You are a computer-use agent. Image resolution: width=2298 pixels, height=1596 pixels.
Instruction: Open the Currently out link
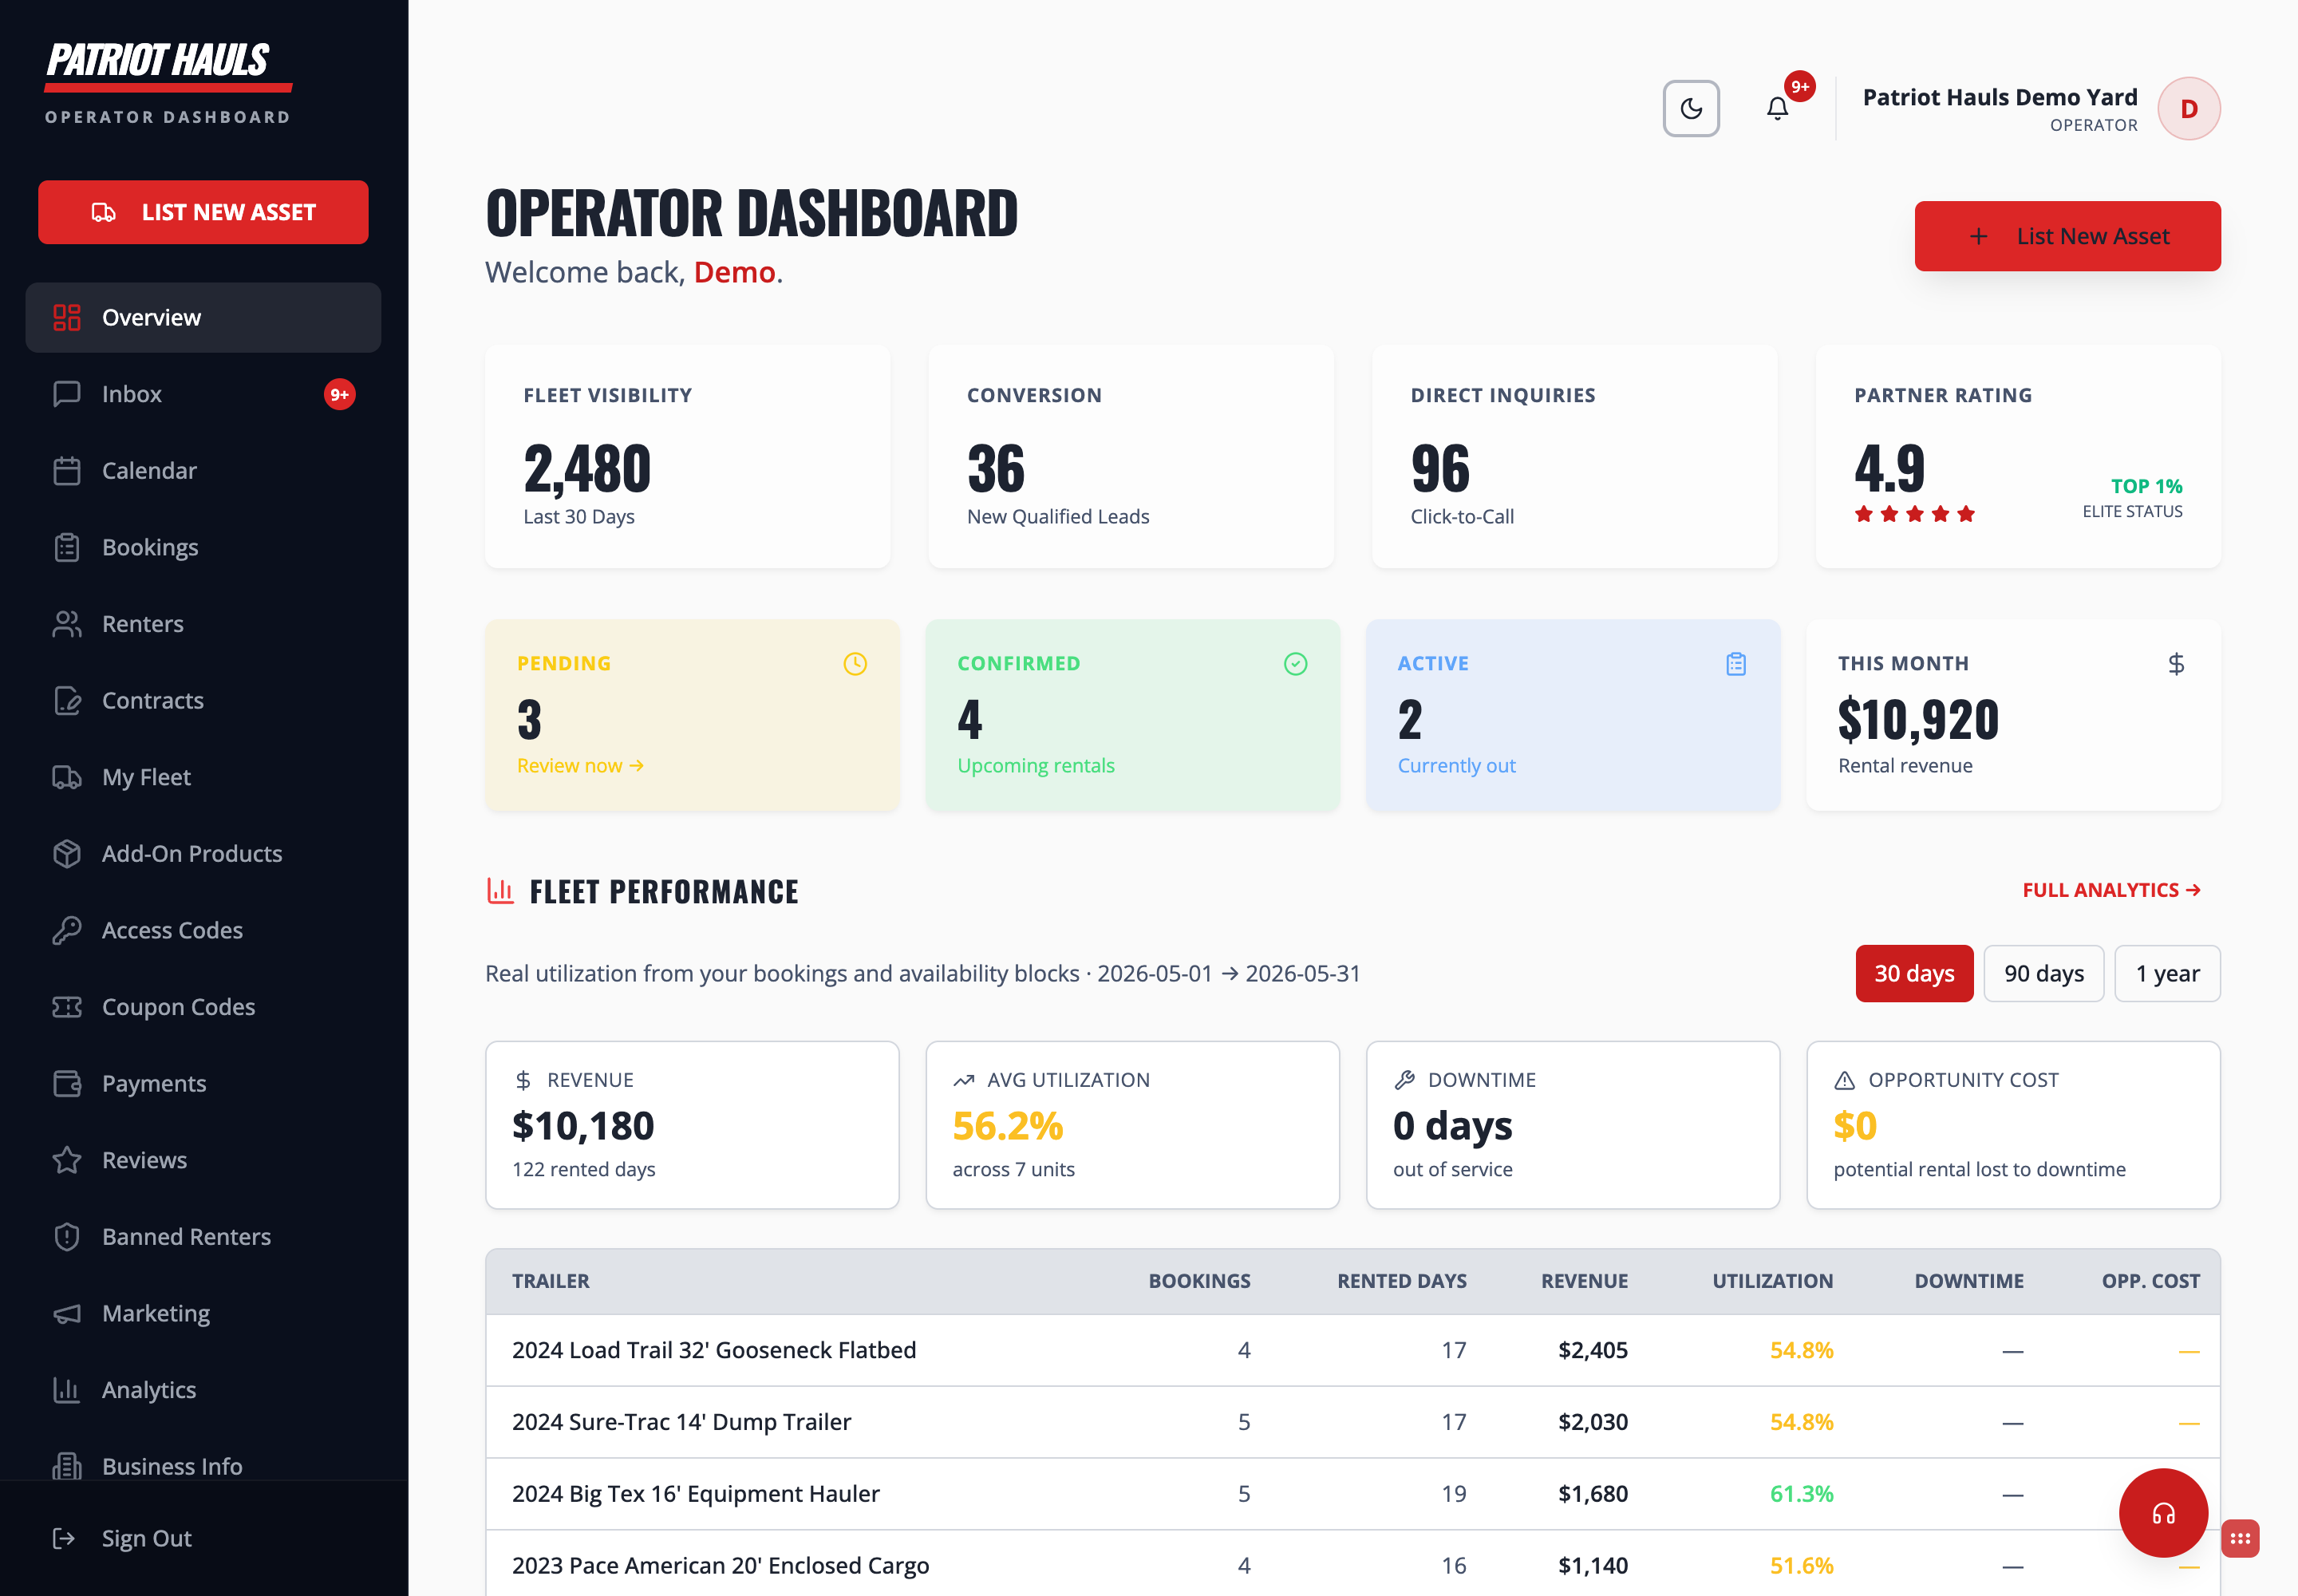tap(1456, 765)
